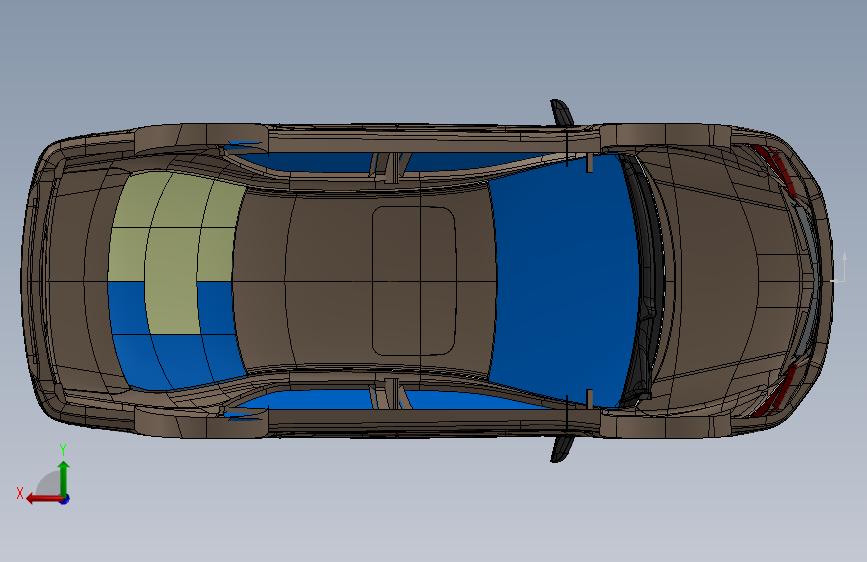
Task: Click the blue Z-axis dot on the triad
Action: (x=65, y=499)
